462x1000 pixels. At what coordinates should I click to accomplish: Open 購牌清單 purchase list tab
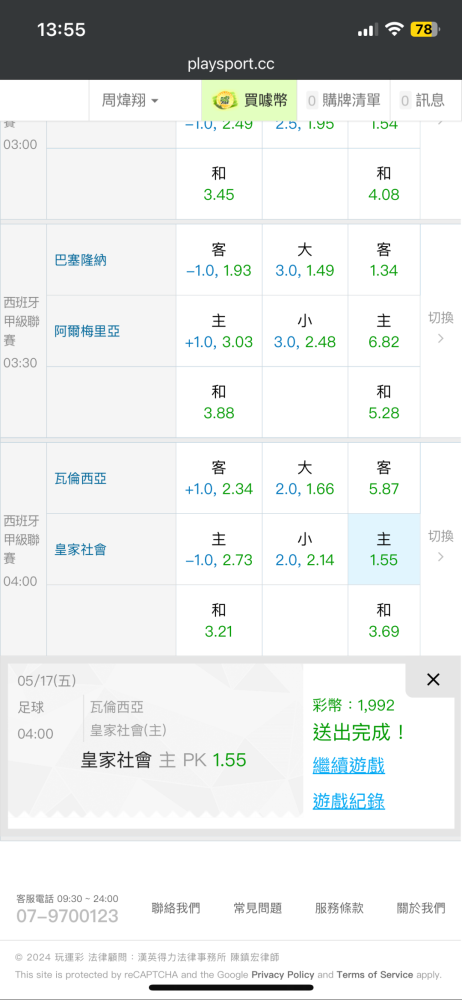[x=343, y=100]
